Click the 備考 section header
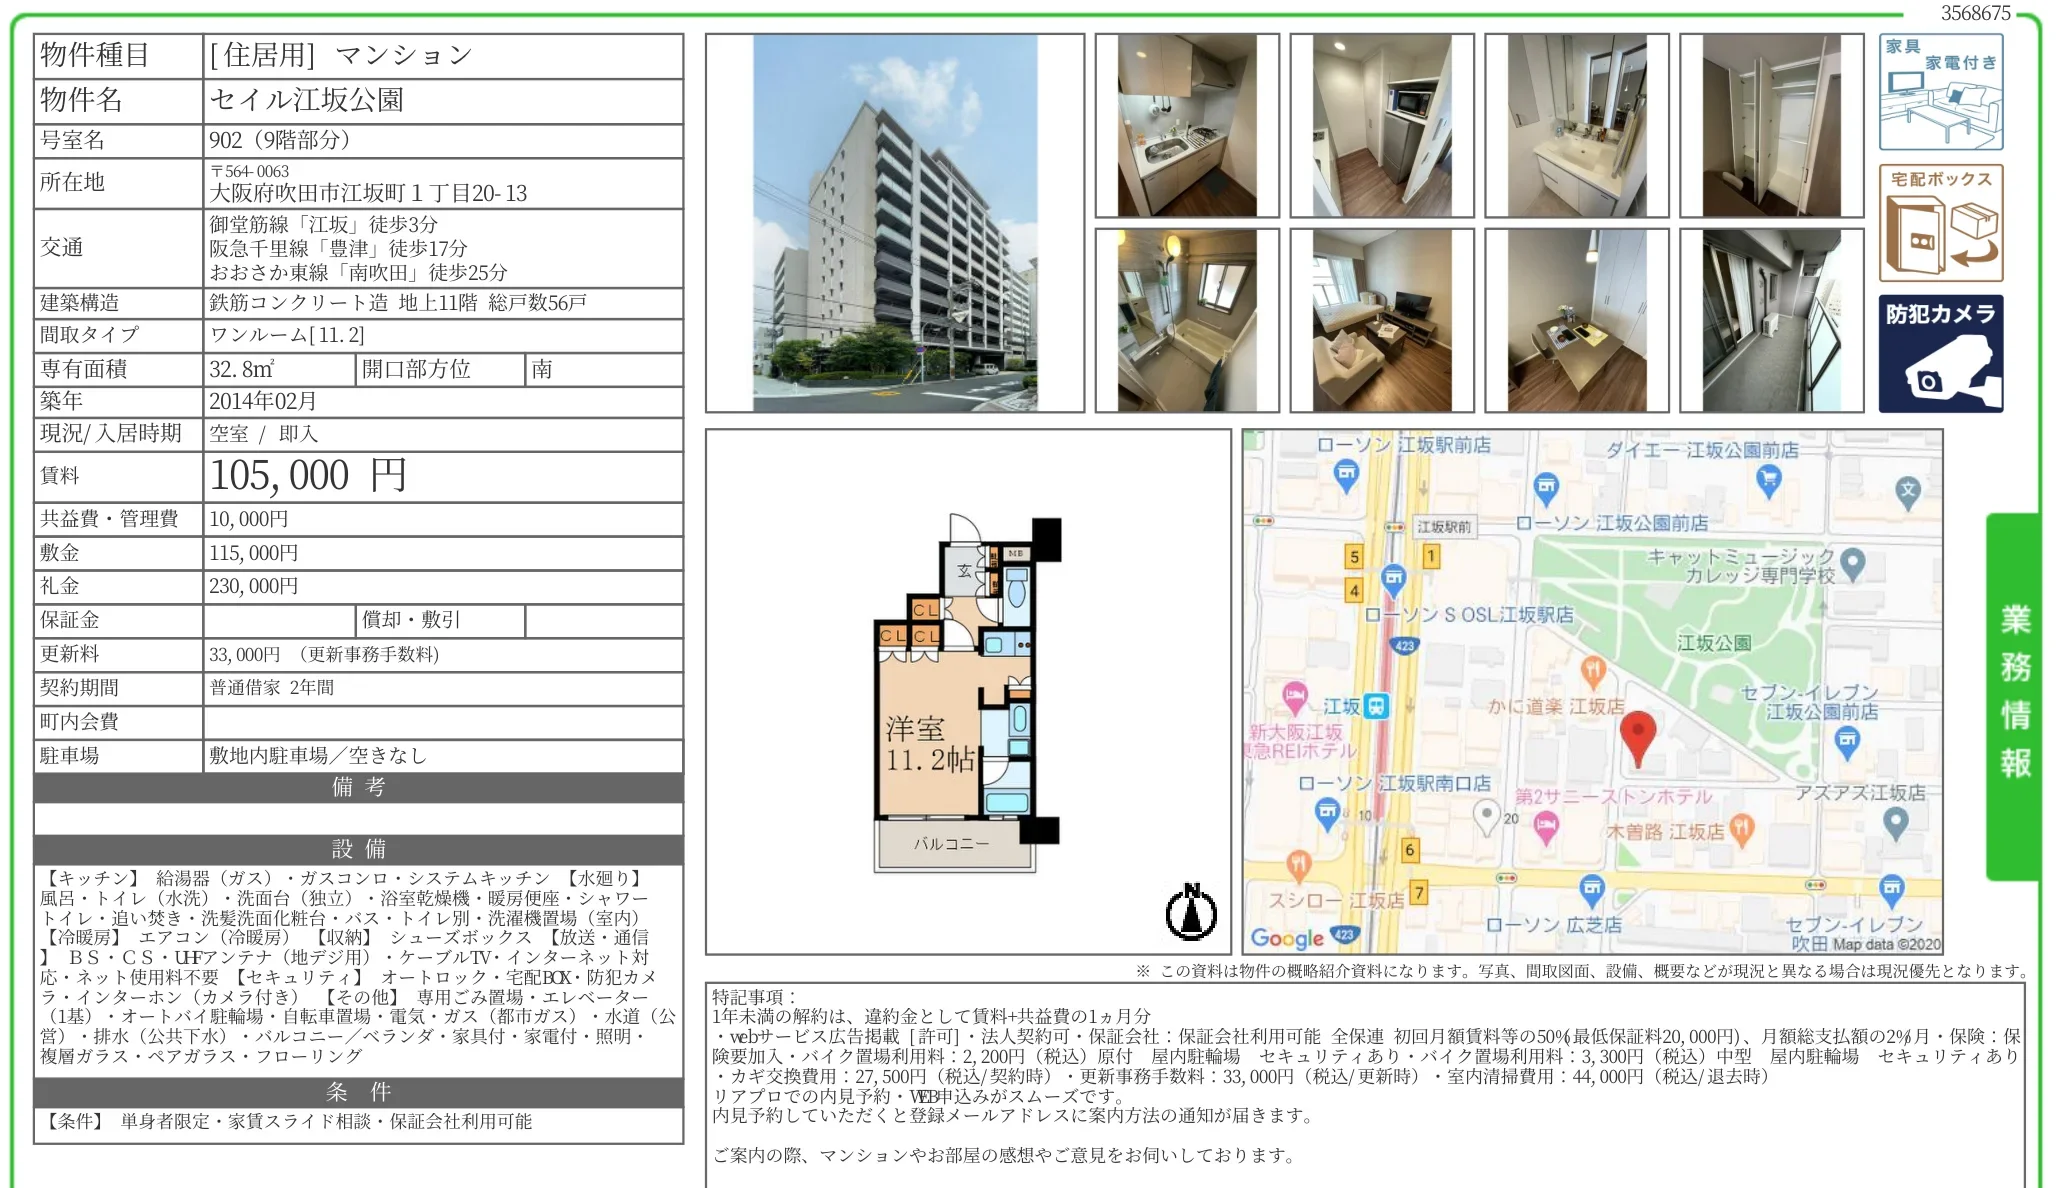Image resolution: width=2056 pixels, height=1188 pixels. (359, 787)
